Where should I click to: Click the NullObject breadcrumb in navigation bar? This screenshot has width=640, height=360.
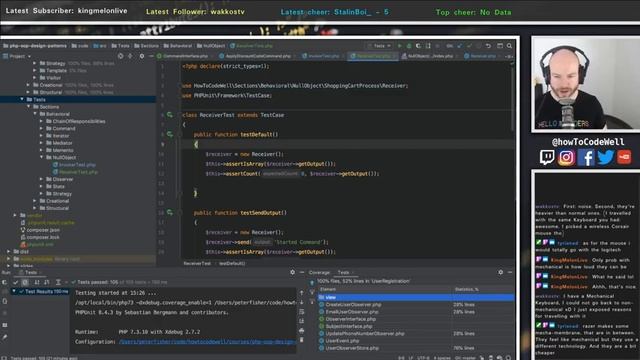click(x=211, y=46)
